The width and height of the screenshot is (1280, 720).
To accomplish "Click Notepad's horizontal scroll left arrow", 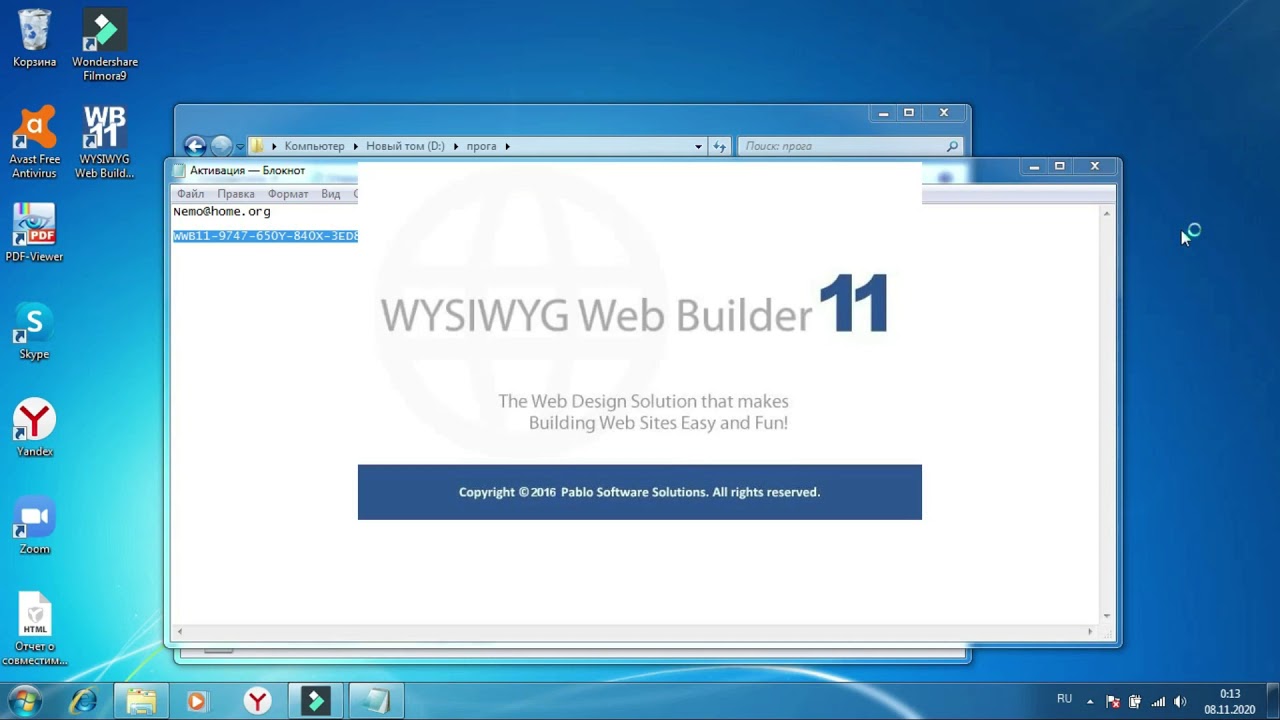I will [180, 631].
